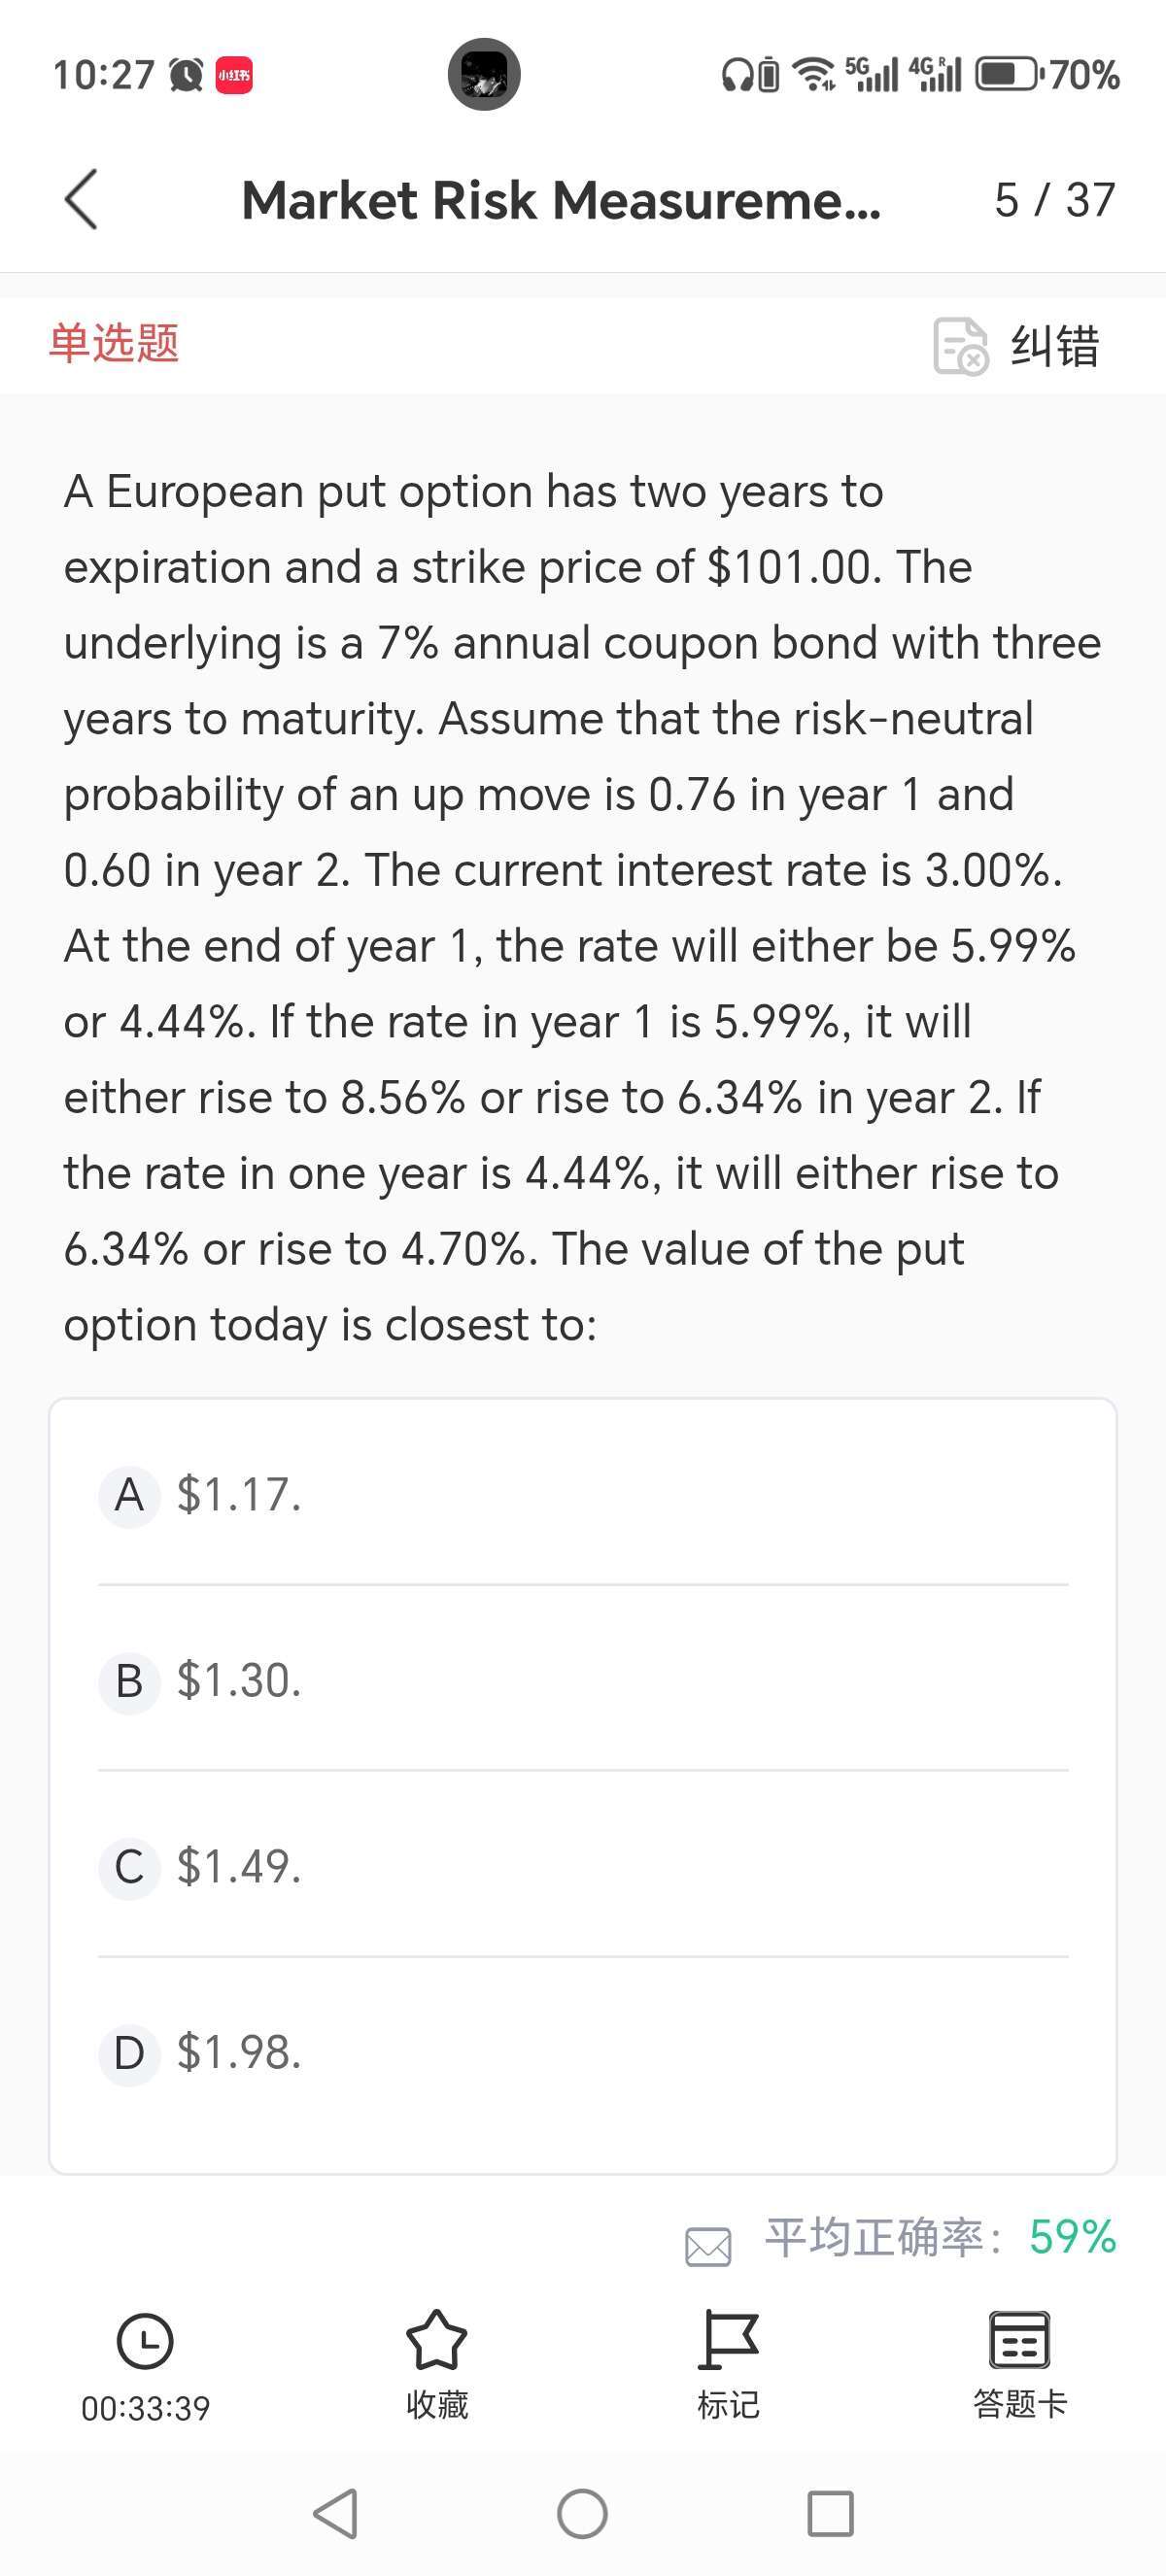Viewport: 1166px width, 2576px height.
Task: Tap the envelope feedback icon
Action: coord(708,2247)
